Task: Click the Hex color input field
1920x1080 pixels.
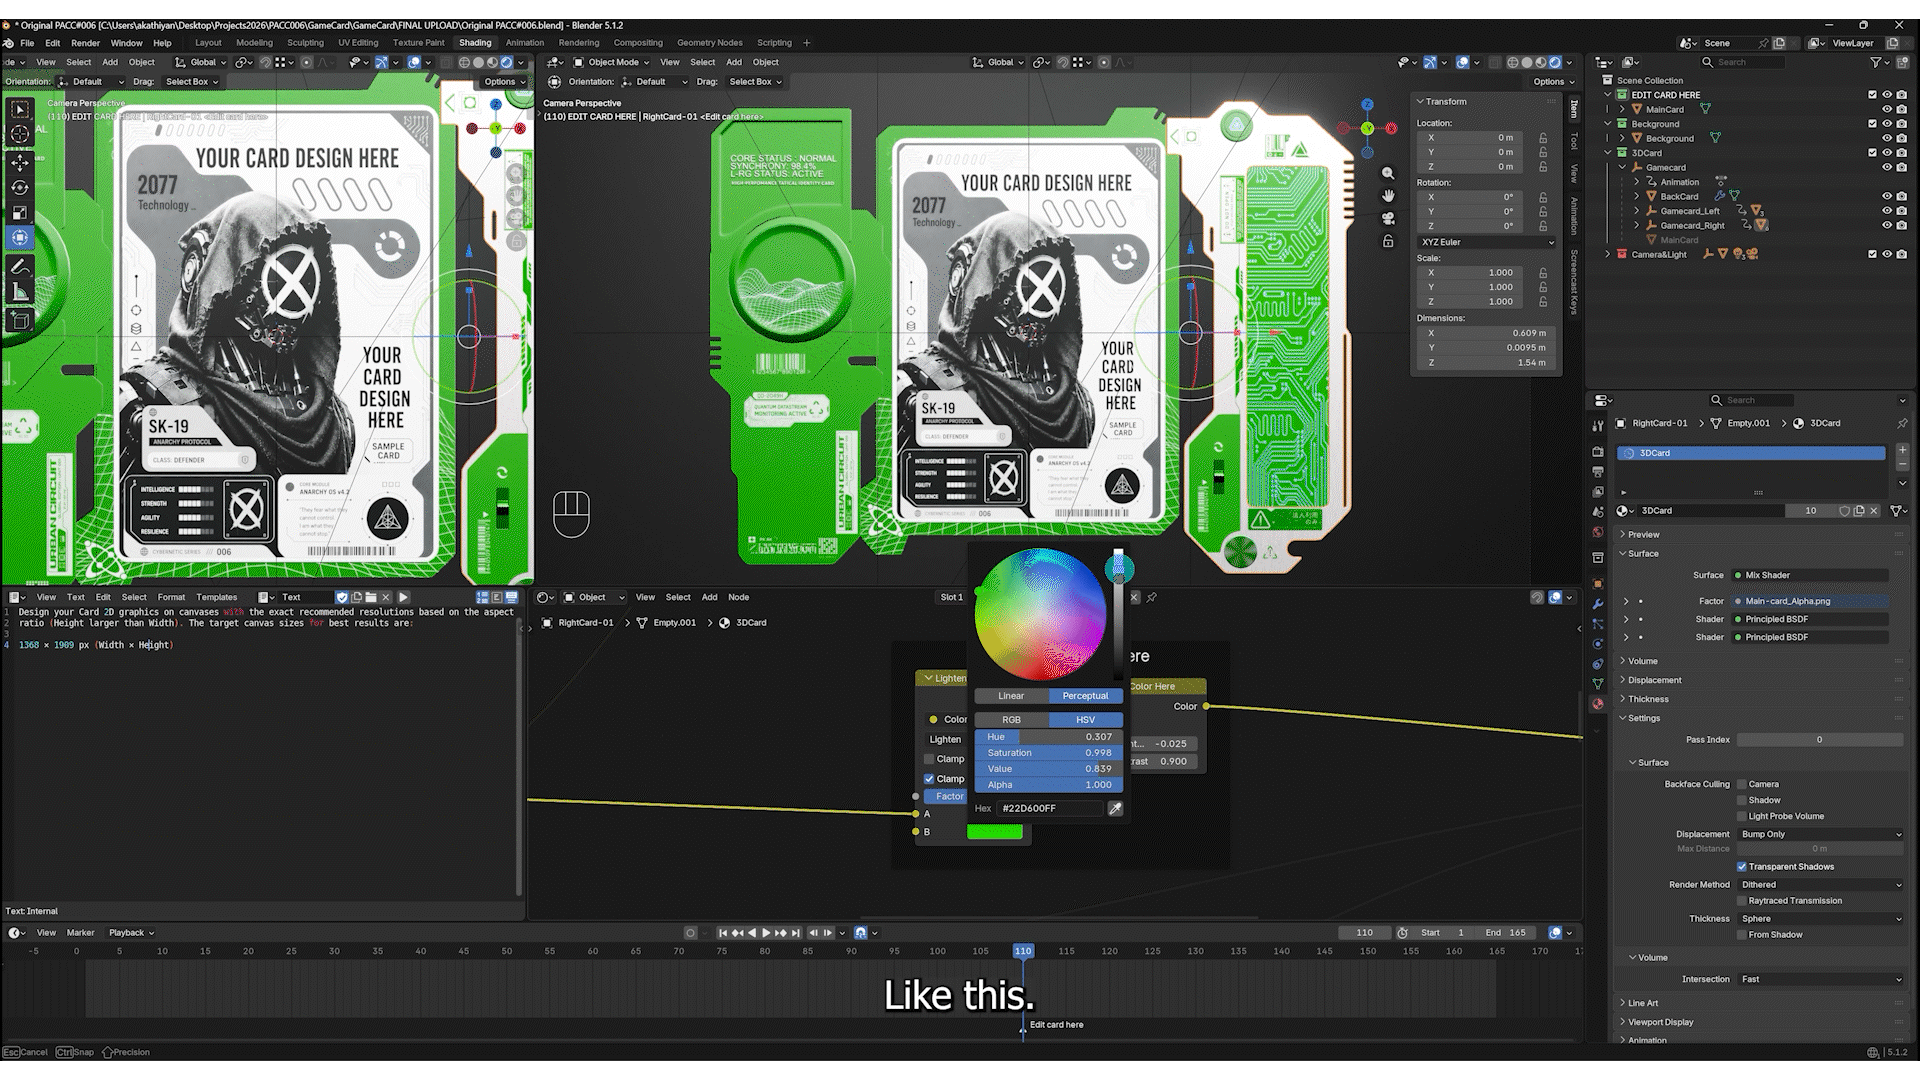Action: [x=1051, y=808]
